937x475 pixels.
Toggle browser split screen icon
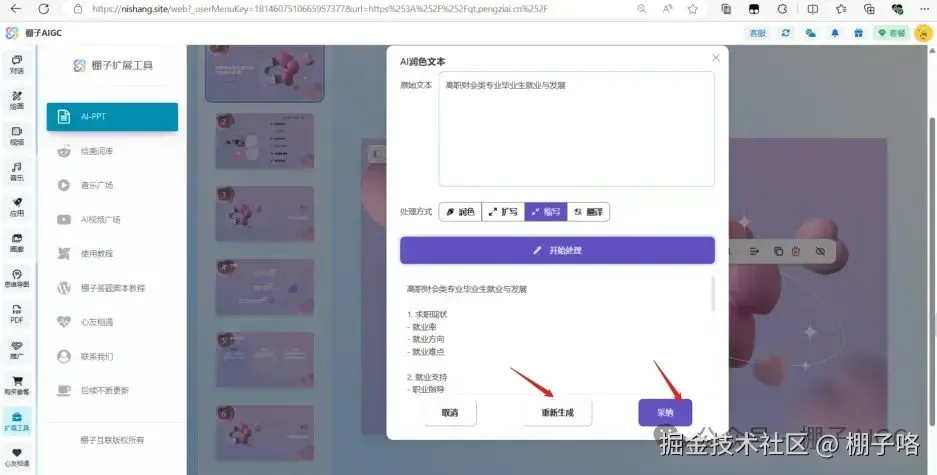tap(813, 9)
